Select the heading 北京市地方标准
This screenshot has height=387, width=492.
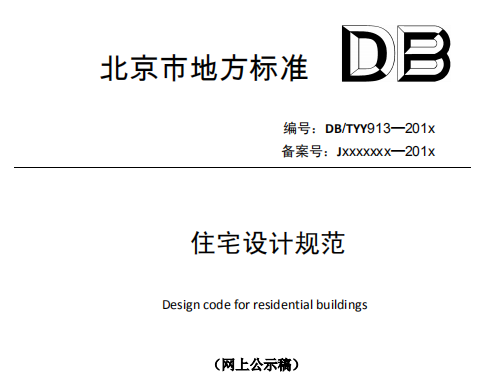pos(204,68)
